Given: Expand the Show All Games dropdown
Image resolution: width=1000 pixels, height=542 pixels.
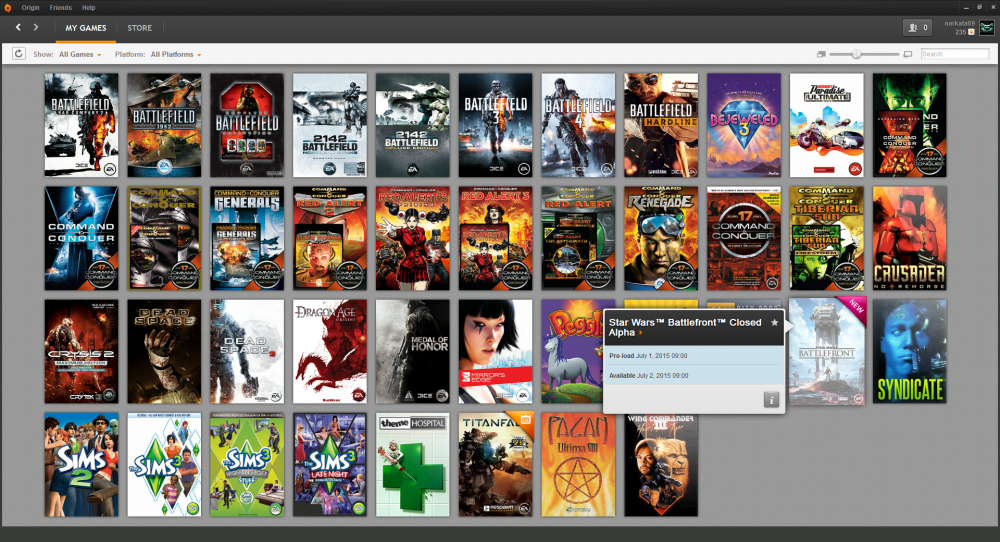Looking at the screenshot, I should pos(80,54).
